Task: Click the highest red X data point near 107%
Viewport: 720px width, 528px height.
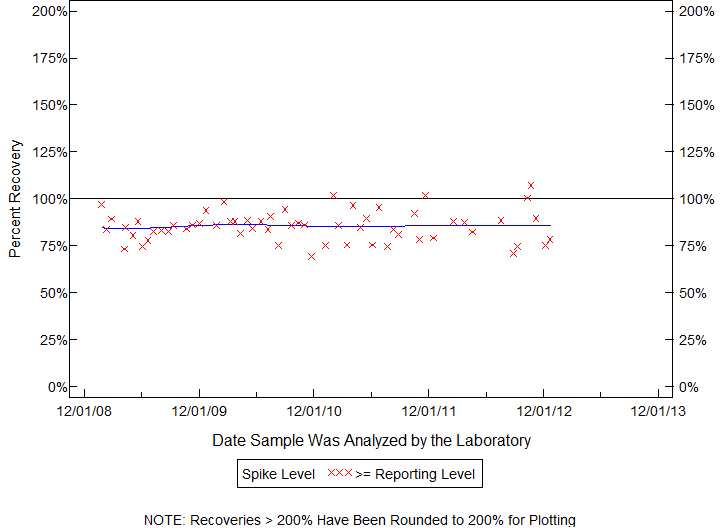Action: point(531,185)
